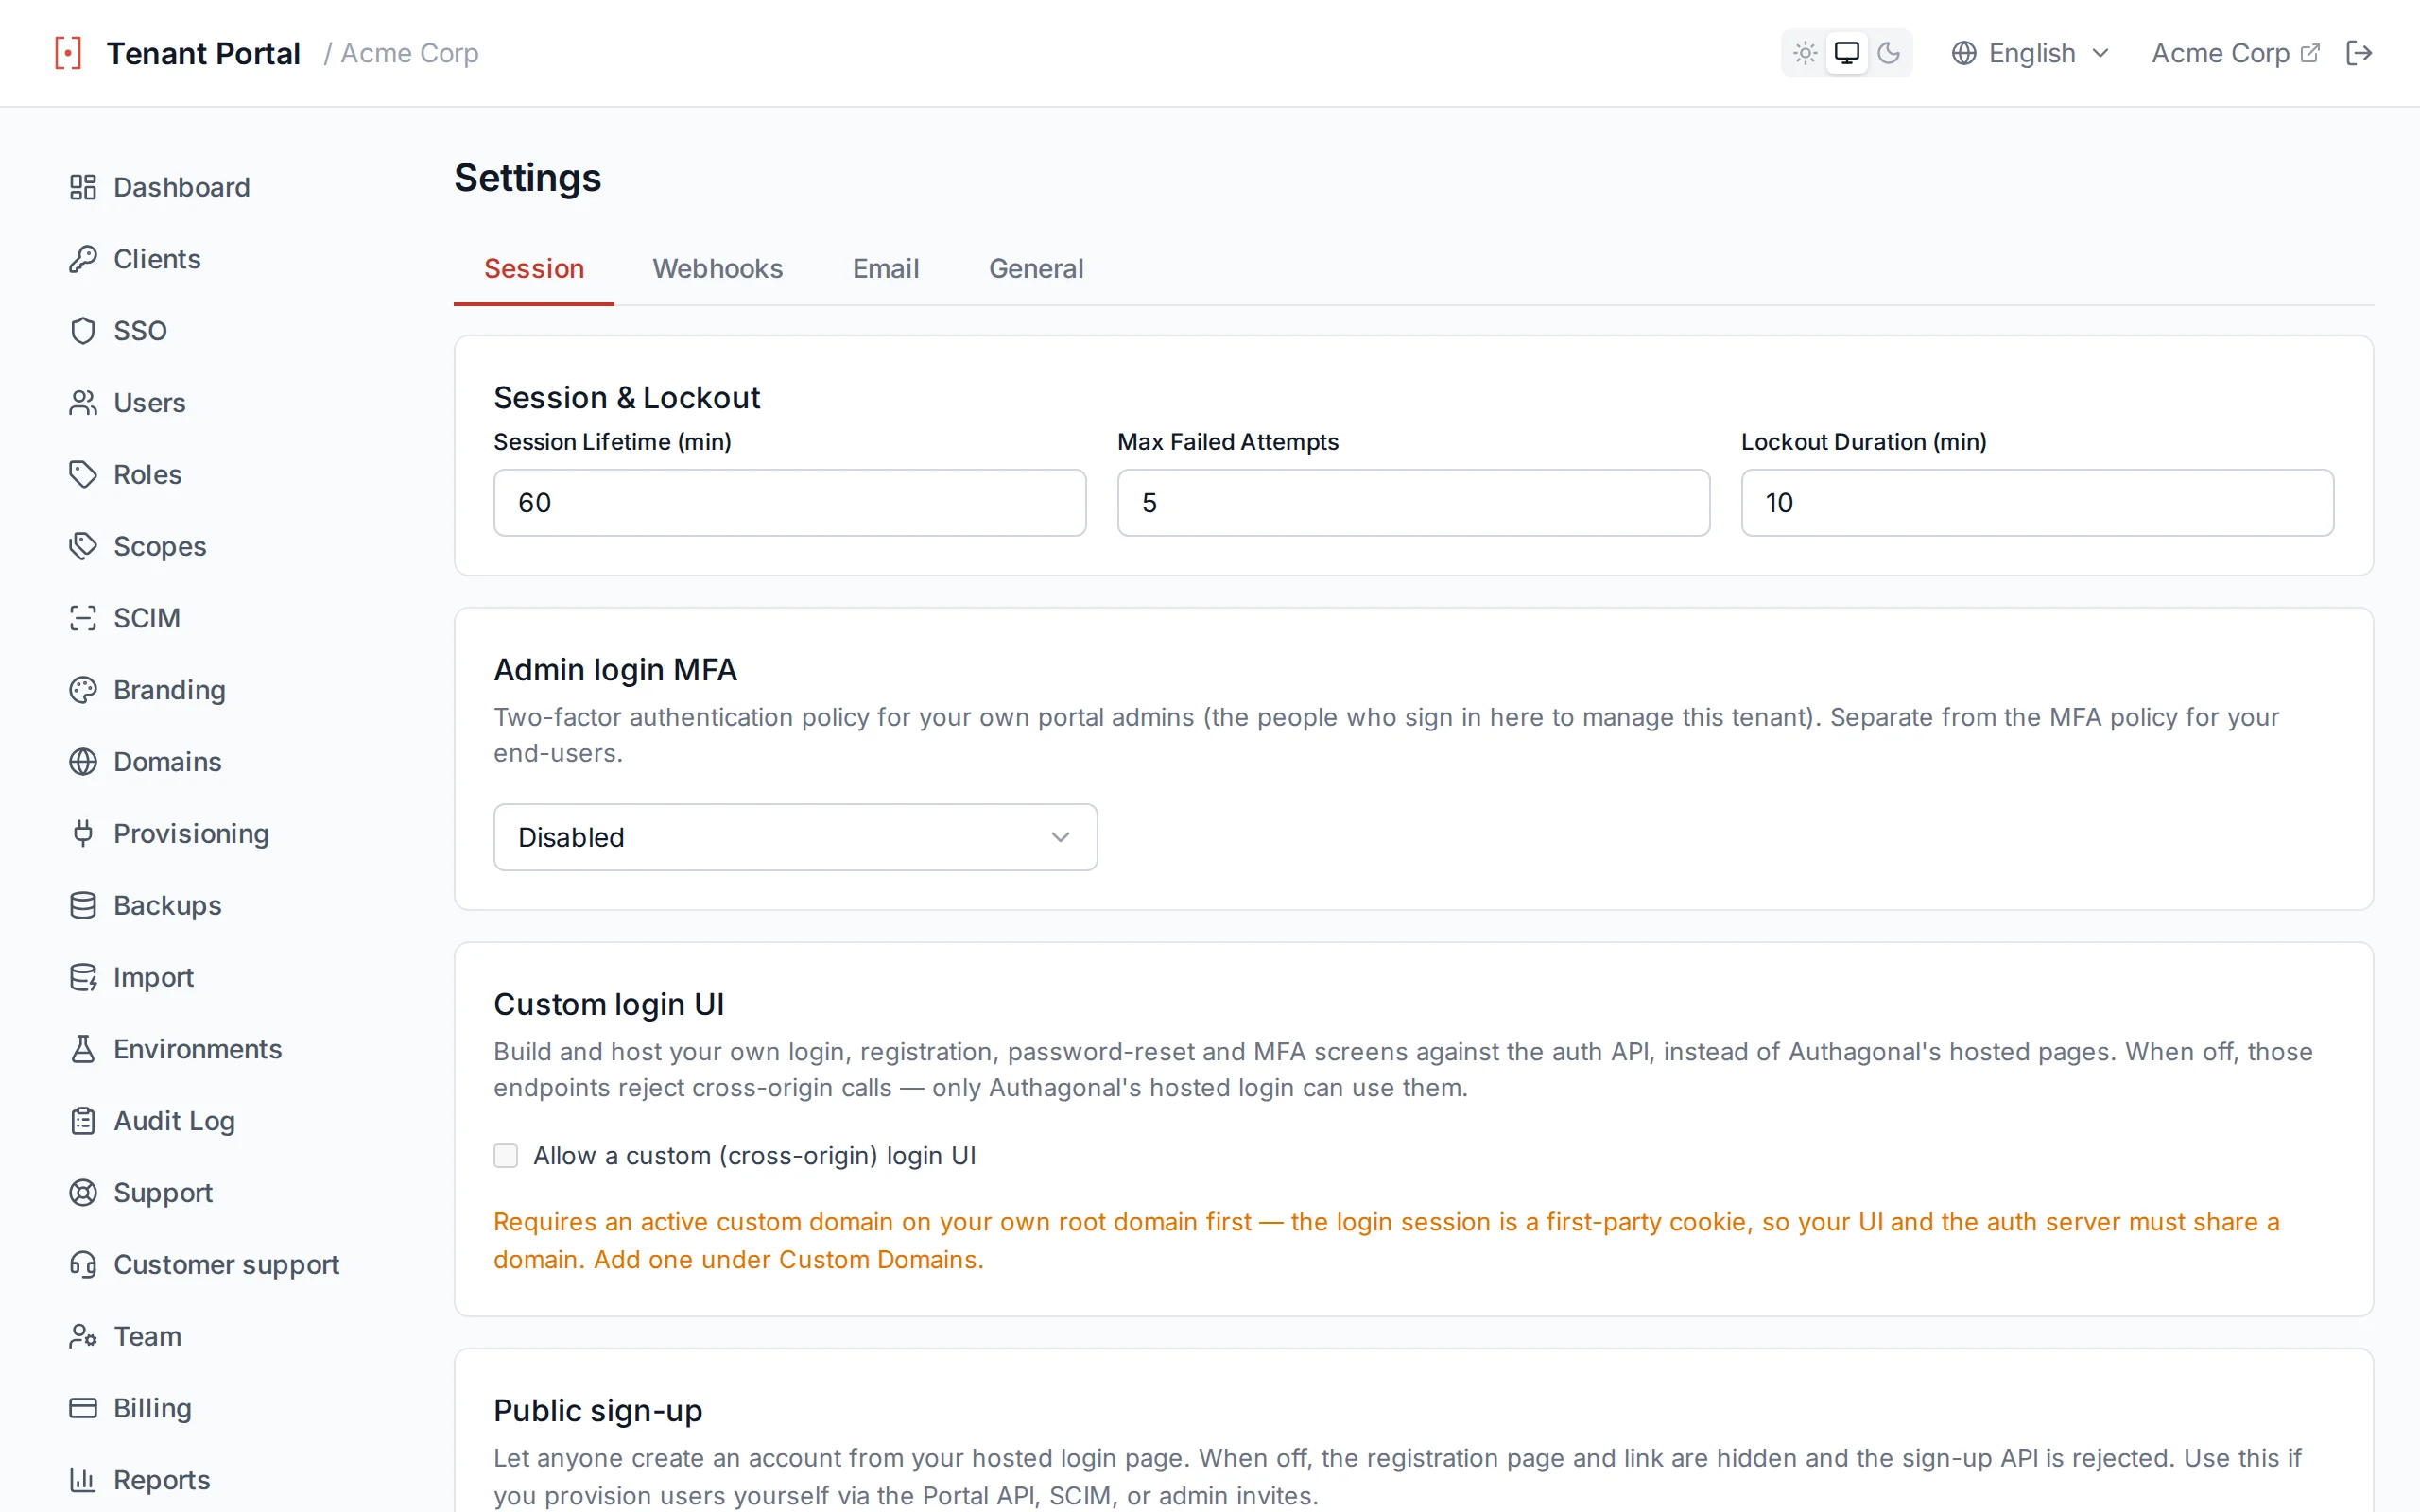The image size is (2420, 1512).
Task: Click the Tenant Portal title
Action: point(203,53)
